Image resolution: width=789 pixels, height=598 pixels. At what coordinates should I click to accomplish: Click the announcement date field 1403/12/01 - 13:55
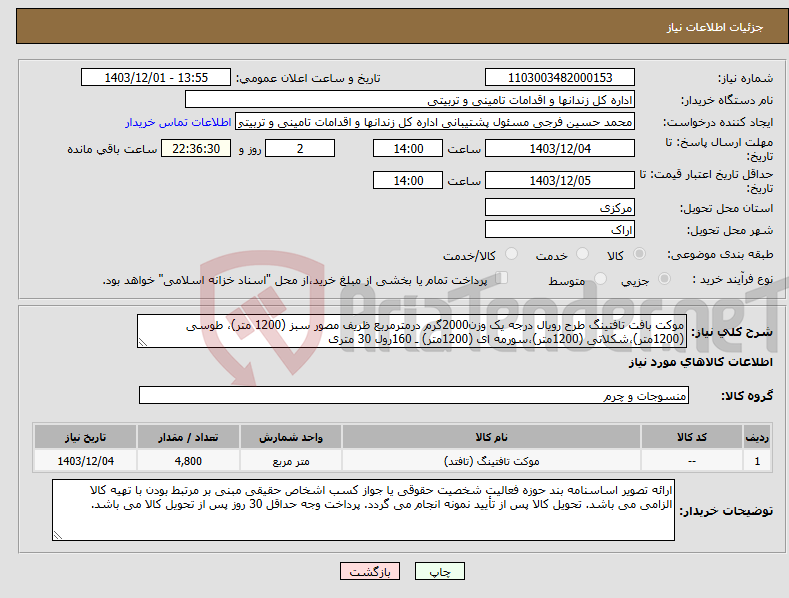[x=156, y=78]
